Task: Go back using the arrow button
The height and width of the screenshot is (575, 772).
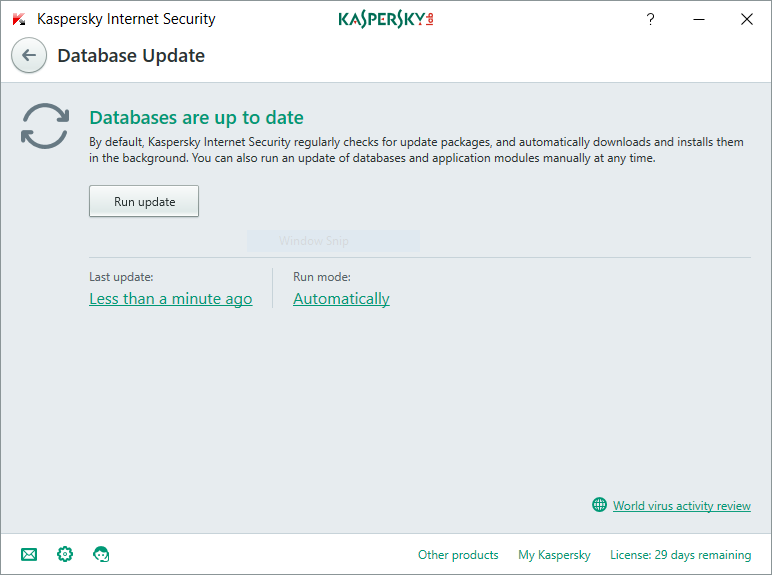Action: pos(29,55)
